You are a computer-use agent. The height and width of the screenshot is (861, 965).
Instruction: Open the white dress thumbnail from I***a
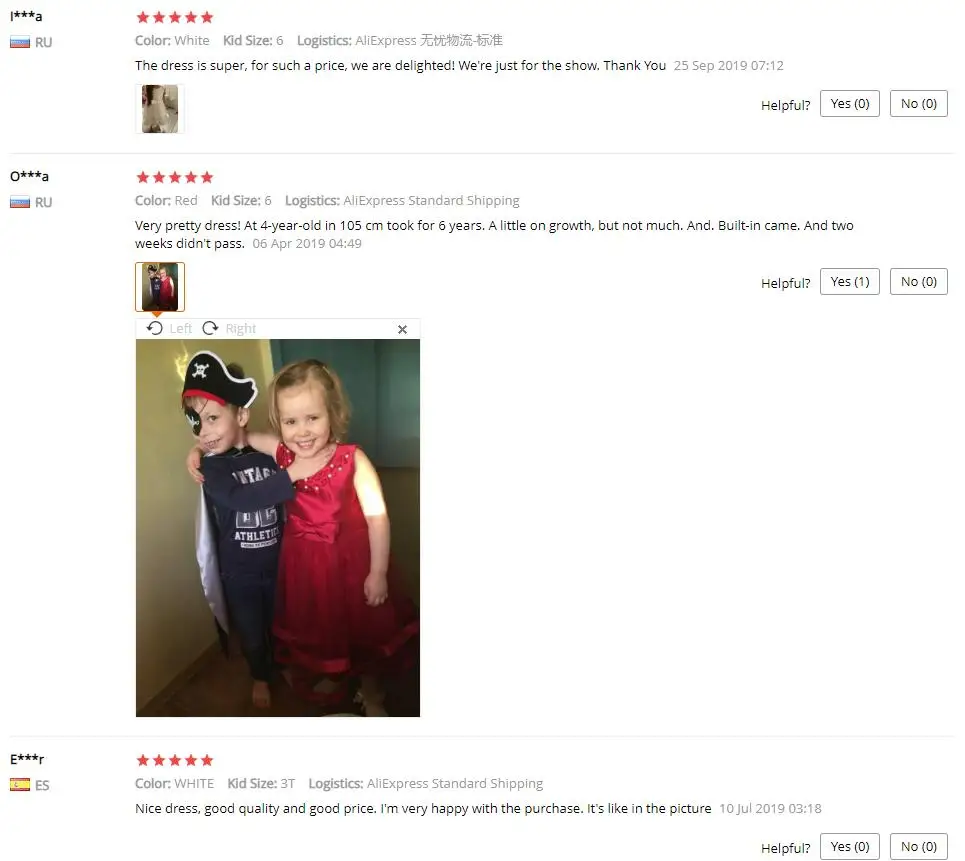tap(160, 109)
